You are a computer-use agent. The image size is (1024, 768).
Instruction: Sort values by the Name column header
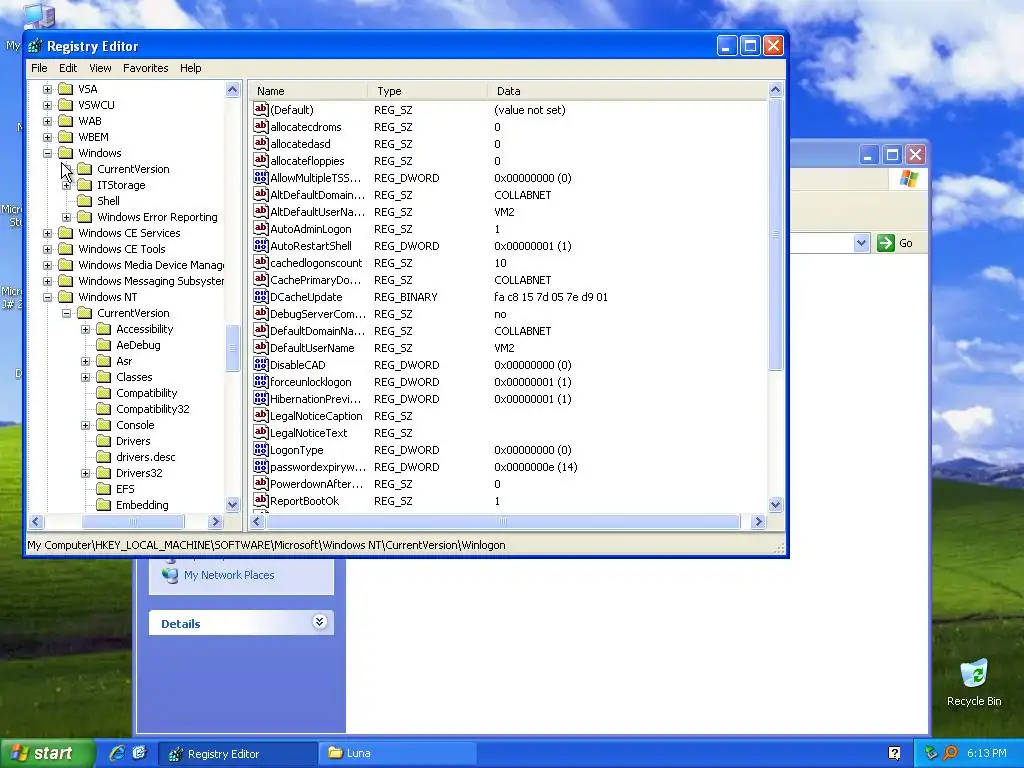[x=308, y=91]
